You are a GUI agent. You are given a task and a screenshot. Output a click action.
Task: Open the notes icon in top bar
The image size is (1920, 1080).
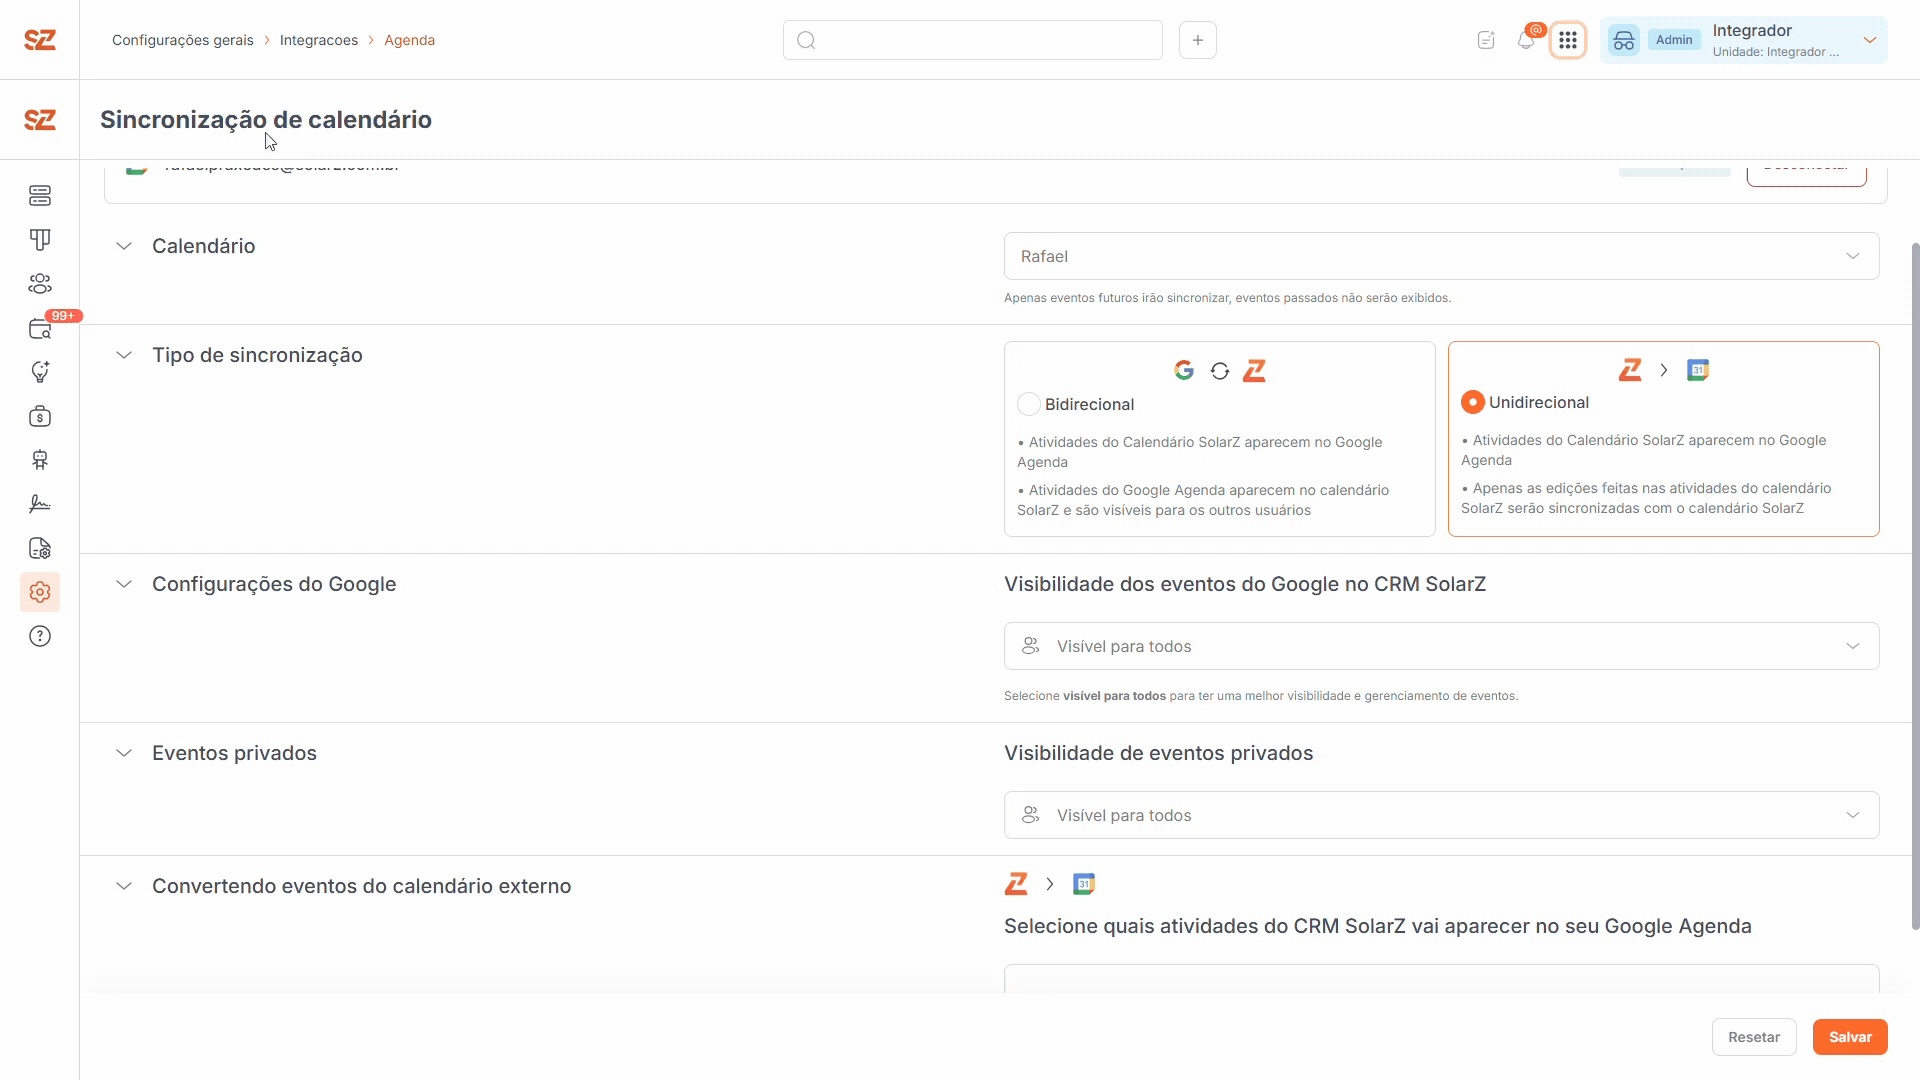click(x=1486, y=40)
